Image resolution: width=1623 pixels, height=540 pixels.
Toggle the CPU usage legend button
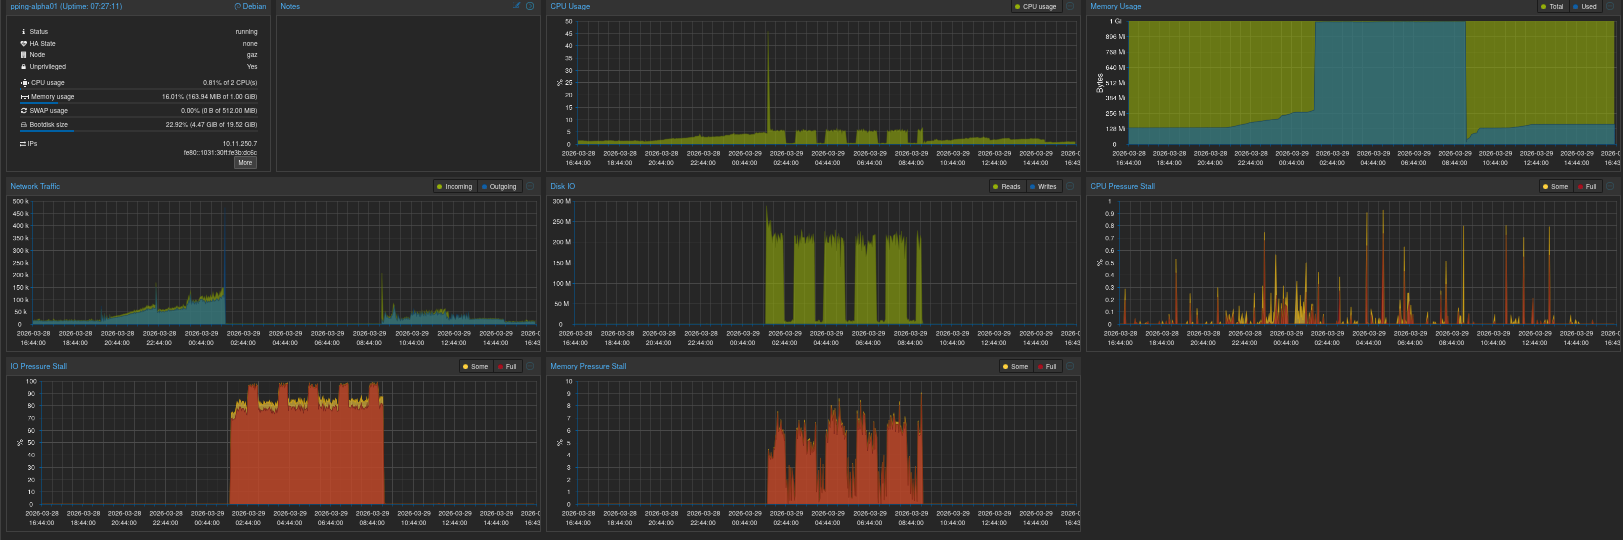[x=1035, y=7]
